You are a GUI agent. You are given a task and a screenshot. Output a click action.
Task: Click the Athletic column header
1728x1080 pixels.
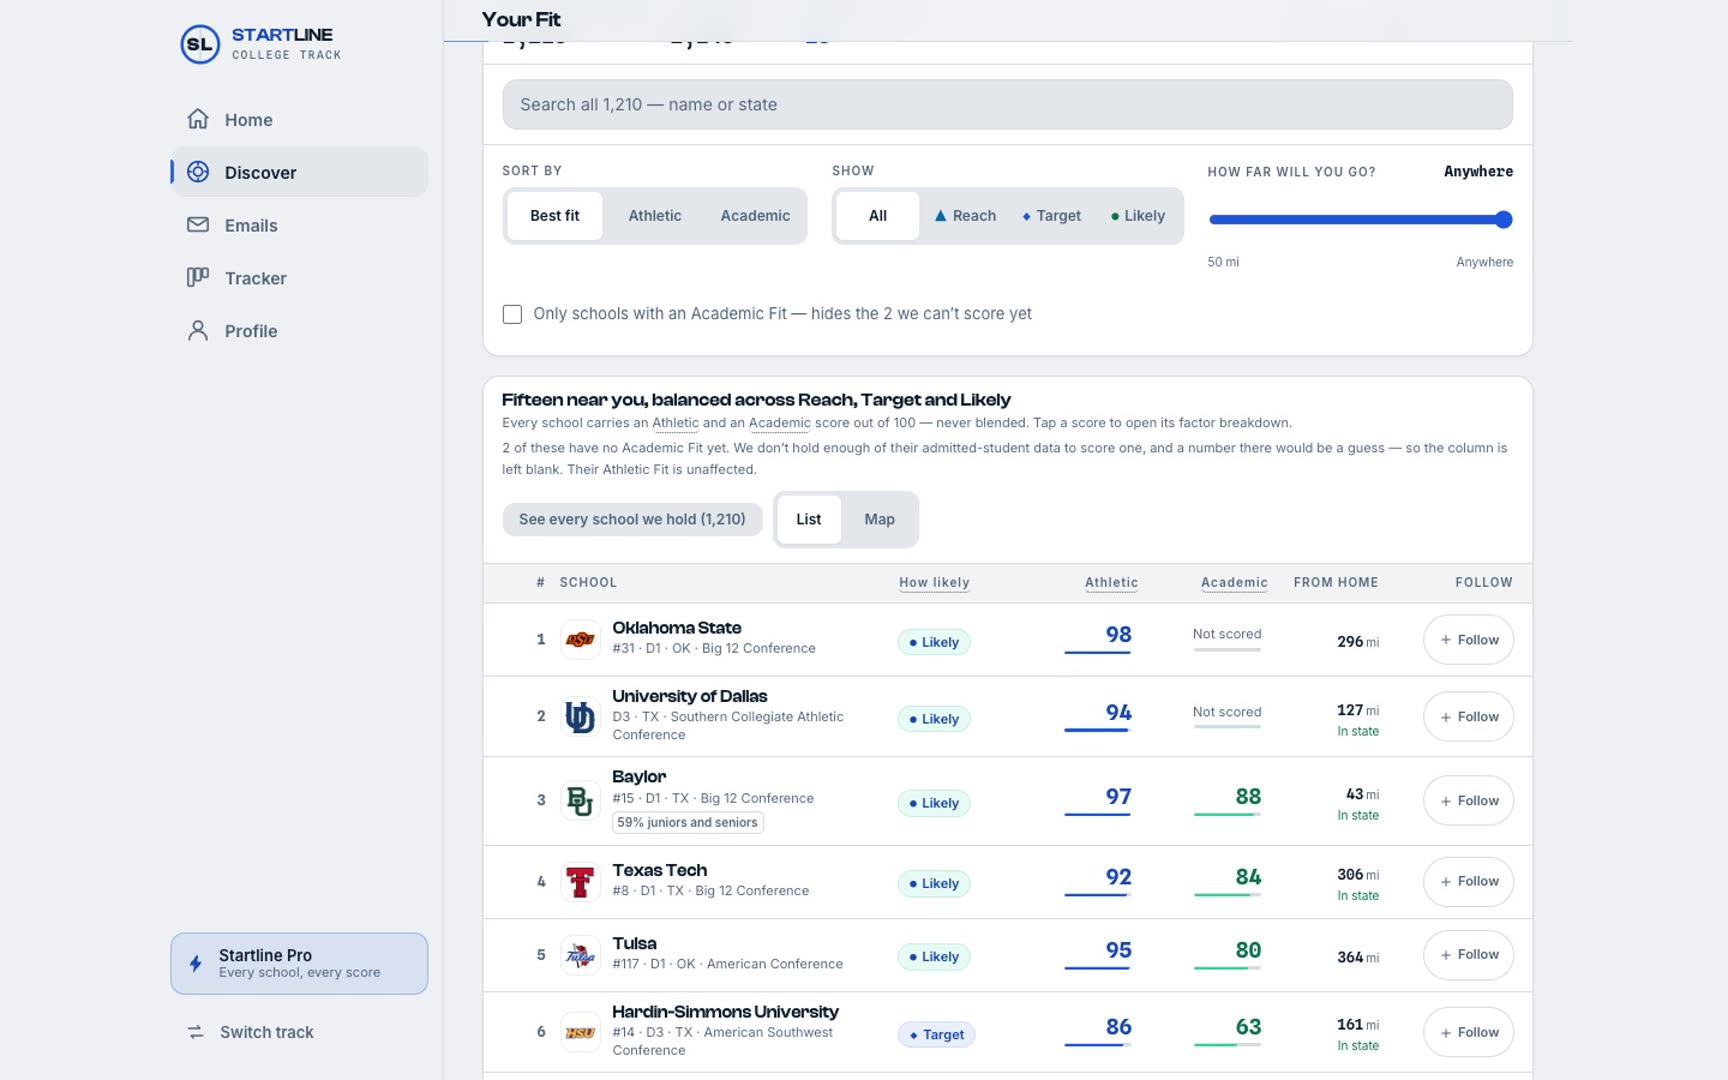[1111, 583]
